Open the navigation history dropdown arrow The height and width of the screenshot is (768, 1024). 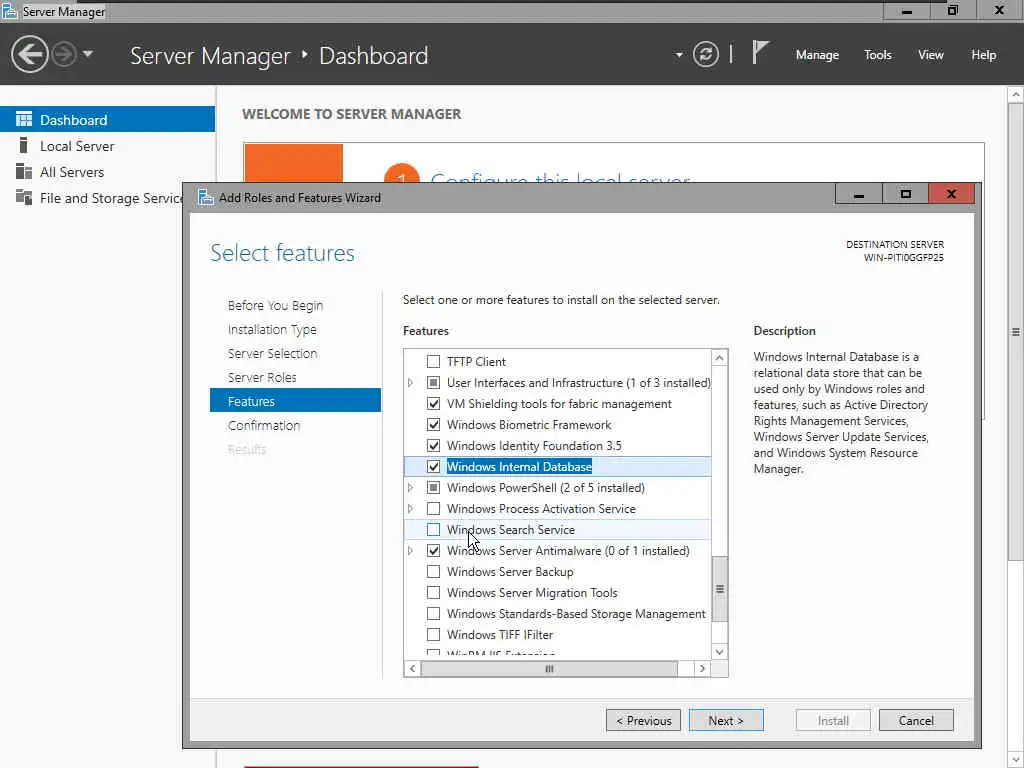88,54
